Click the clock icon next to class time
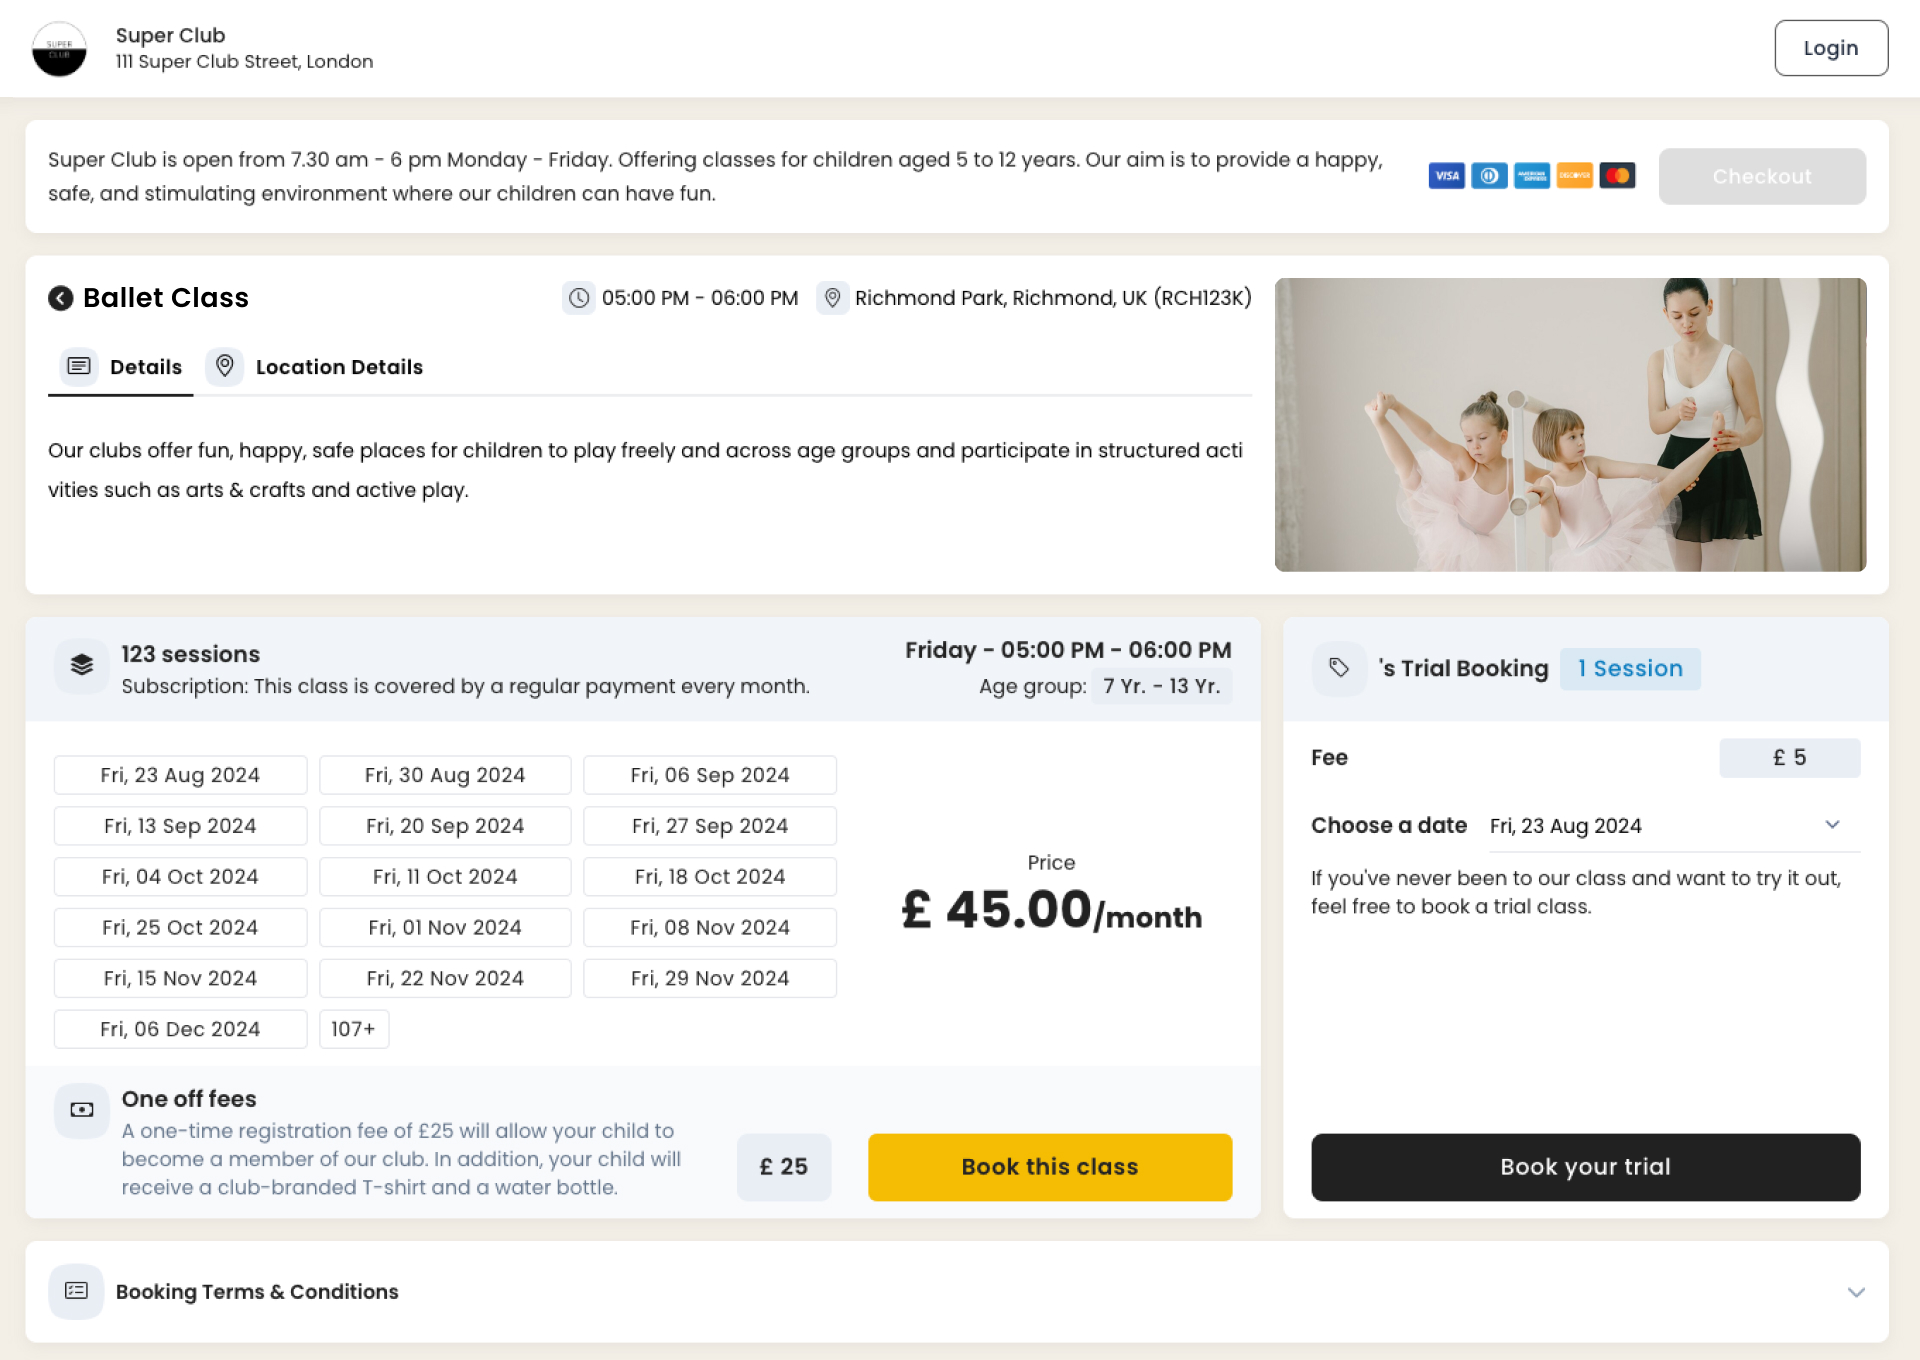 click(579, 298)
